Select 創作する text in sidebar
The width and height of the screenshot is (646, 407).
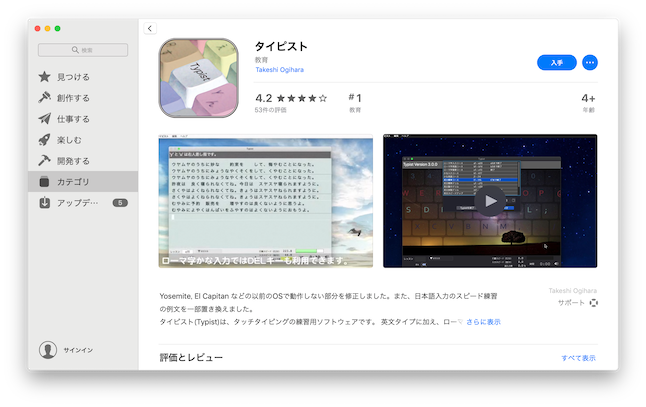(73, 98)
